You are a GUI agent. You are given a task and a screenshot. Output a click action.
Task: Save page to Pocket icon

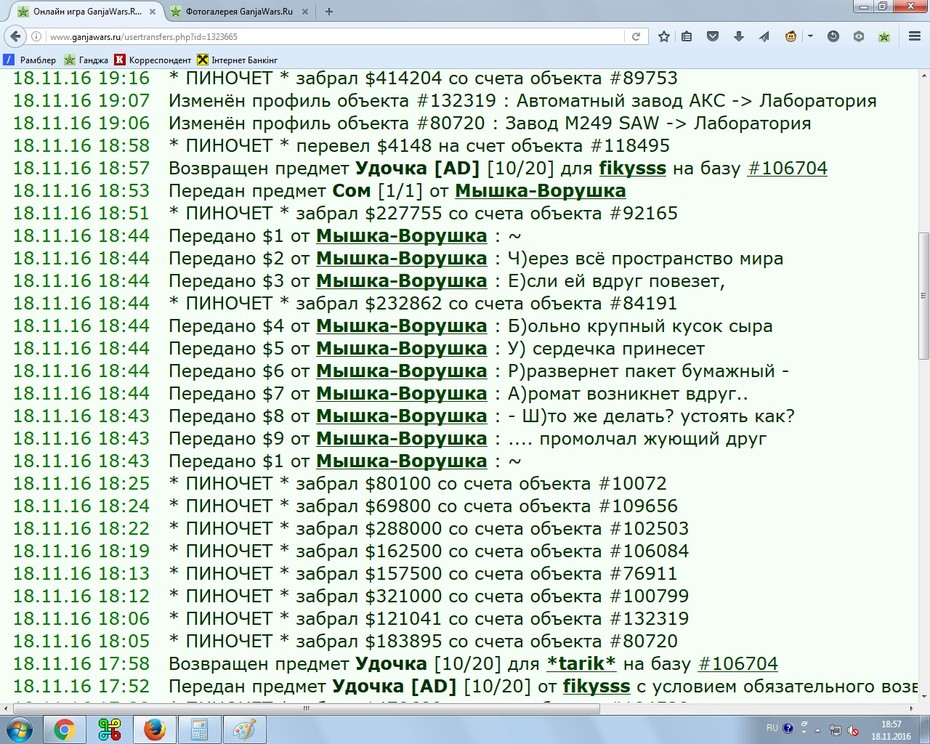pos(713,37)
